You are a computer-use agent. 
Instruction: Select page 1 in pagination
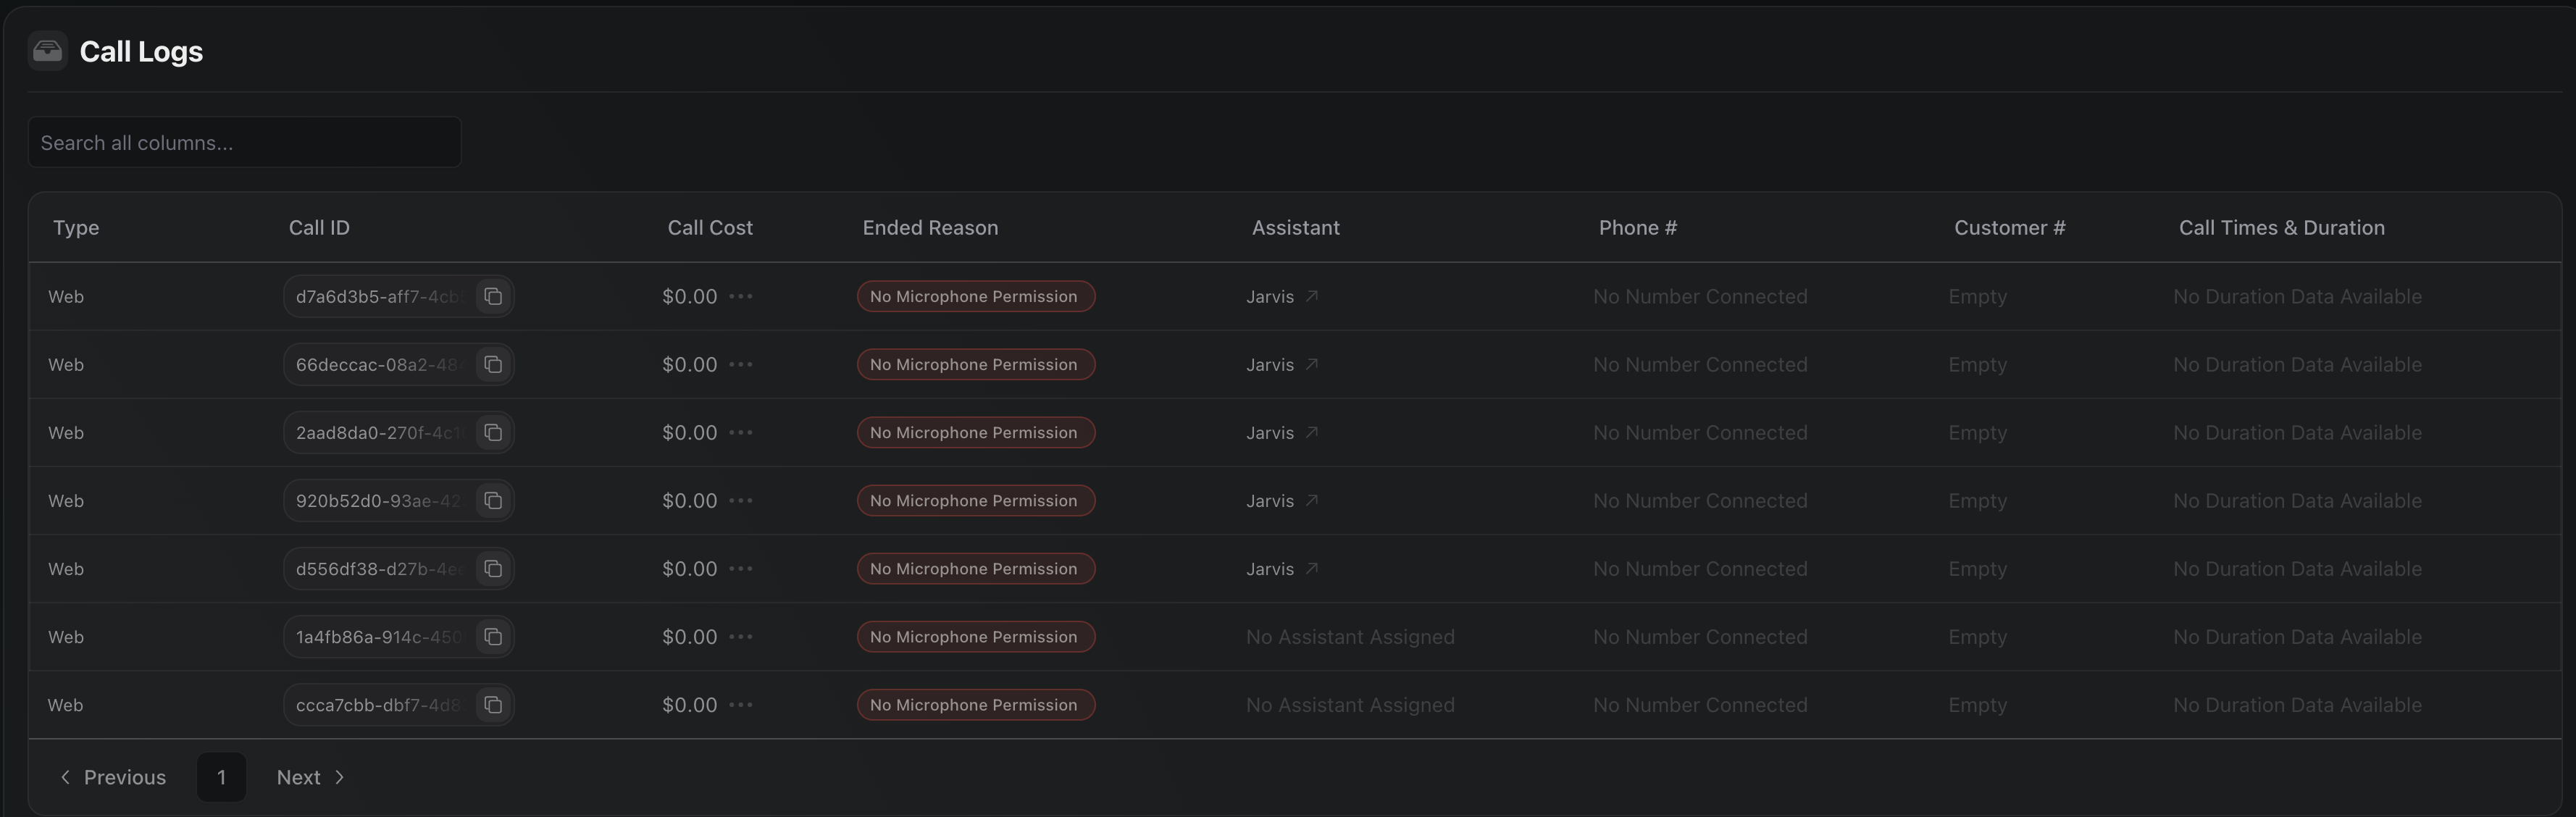point(221,777)
